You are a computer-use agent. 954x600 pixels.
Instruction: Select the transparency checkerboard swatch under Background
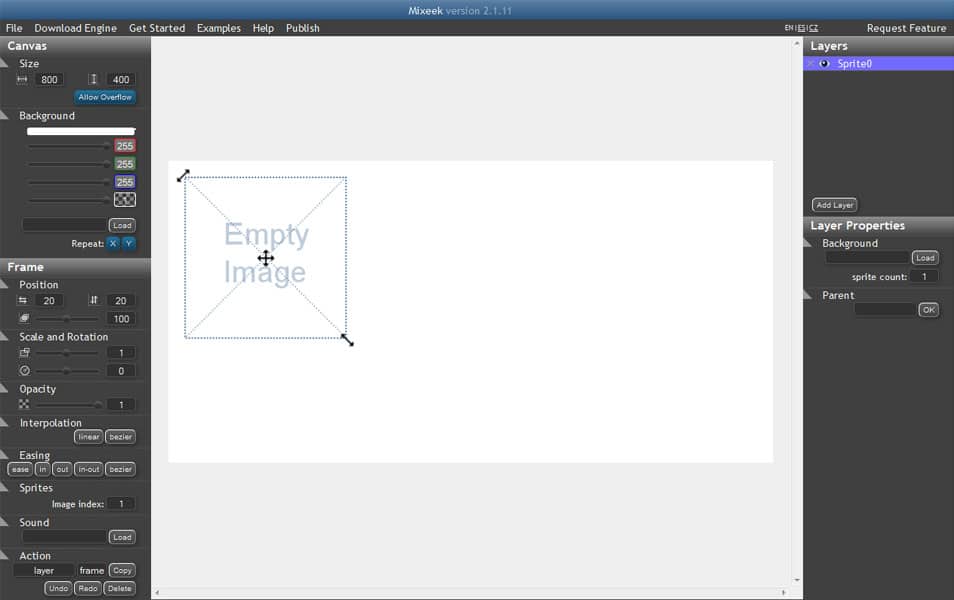pyautogui.click(x=124, y=198)
